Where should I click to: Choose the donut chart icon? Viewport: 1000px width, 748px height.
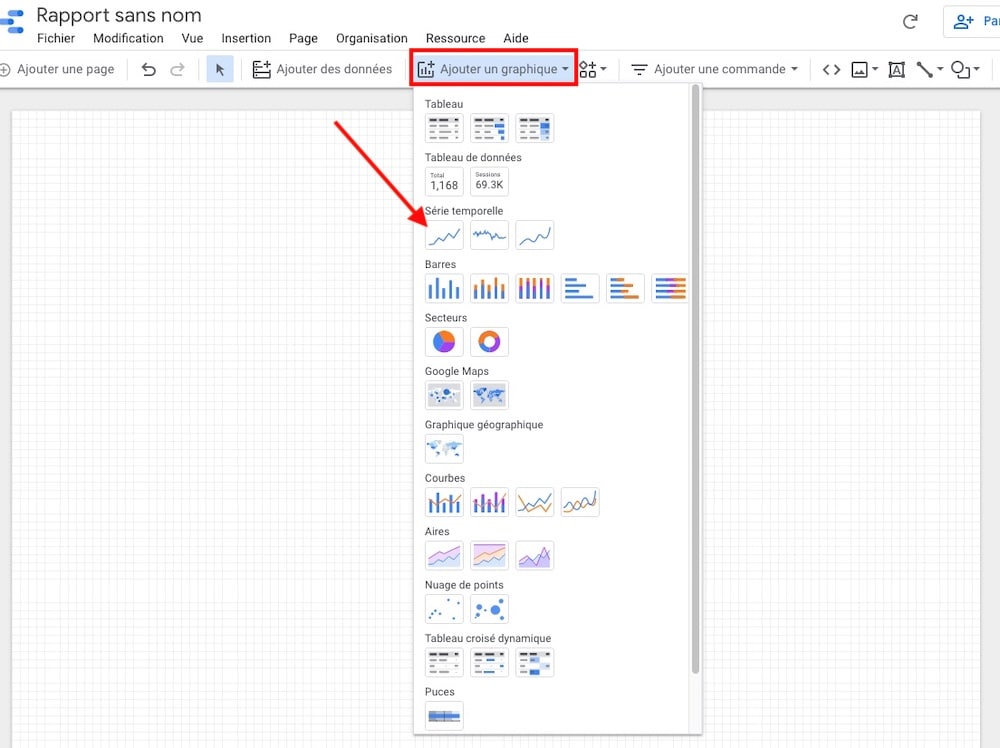pos(489,342)
